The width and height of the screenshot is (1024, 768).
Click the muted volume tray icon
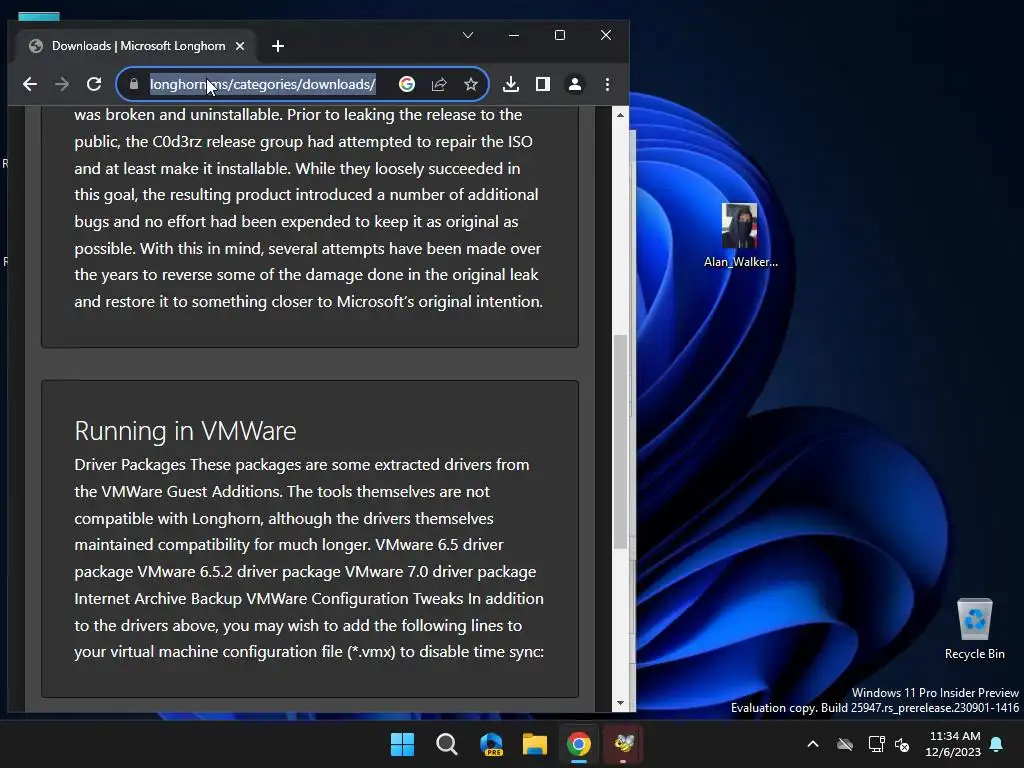click(903, 744)
